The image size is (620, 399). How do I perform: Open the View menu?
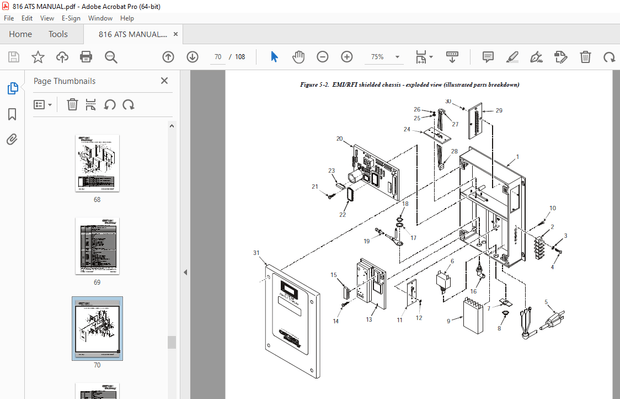click(x=47, y=18)
